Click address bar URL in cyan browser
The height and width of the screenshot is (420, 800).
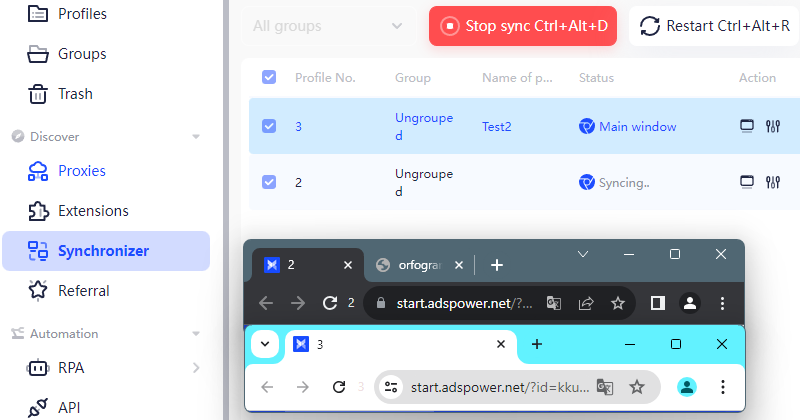[500, 387]
